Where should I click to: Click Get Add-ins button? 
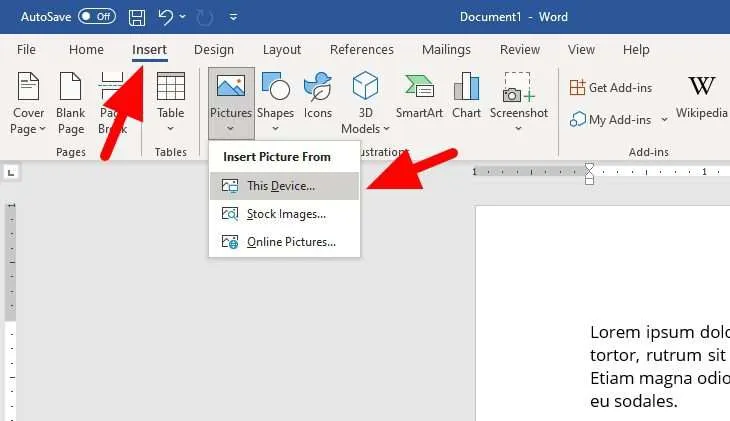(x=611, y=88)
